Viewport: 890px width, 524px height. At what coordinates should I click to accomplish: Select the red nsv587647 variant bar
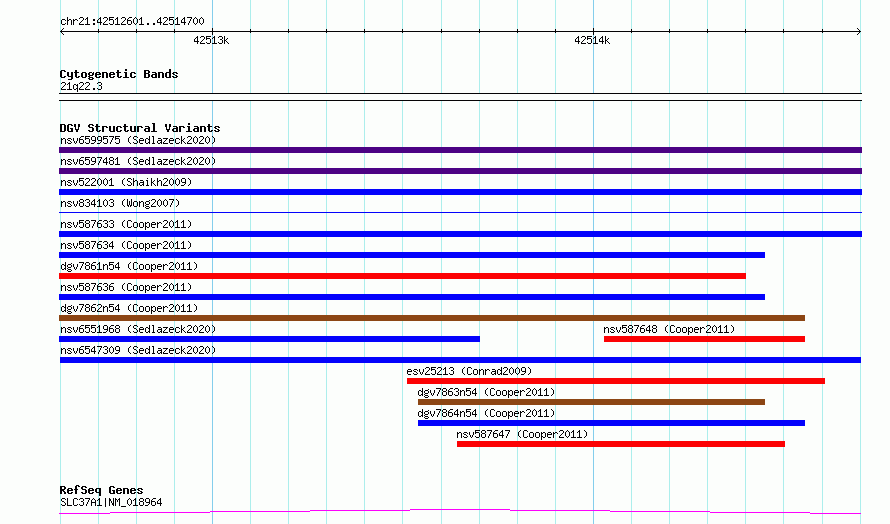pos(621,444)
